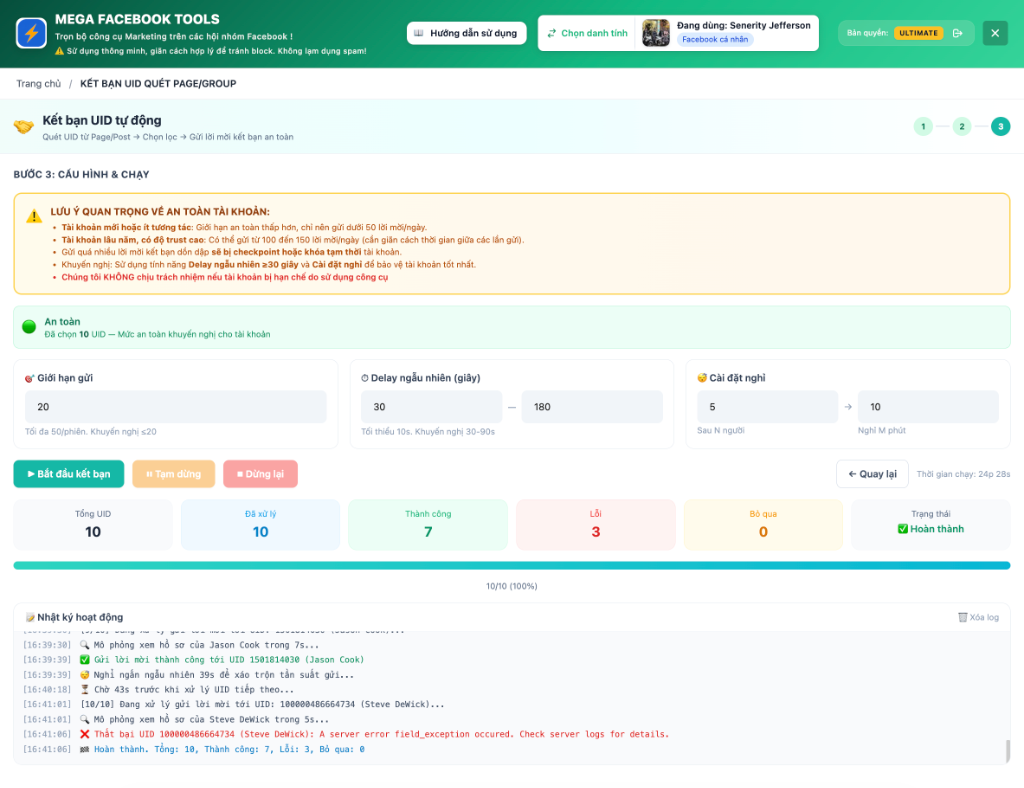
Task: Click the green An toàn status dot
Action: [29, 326]
